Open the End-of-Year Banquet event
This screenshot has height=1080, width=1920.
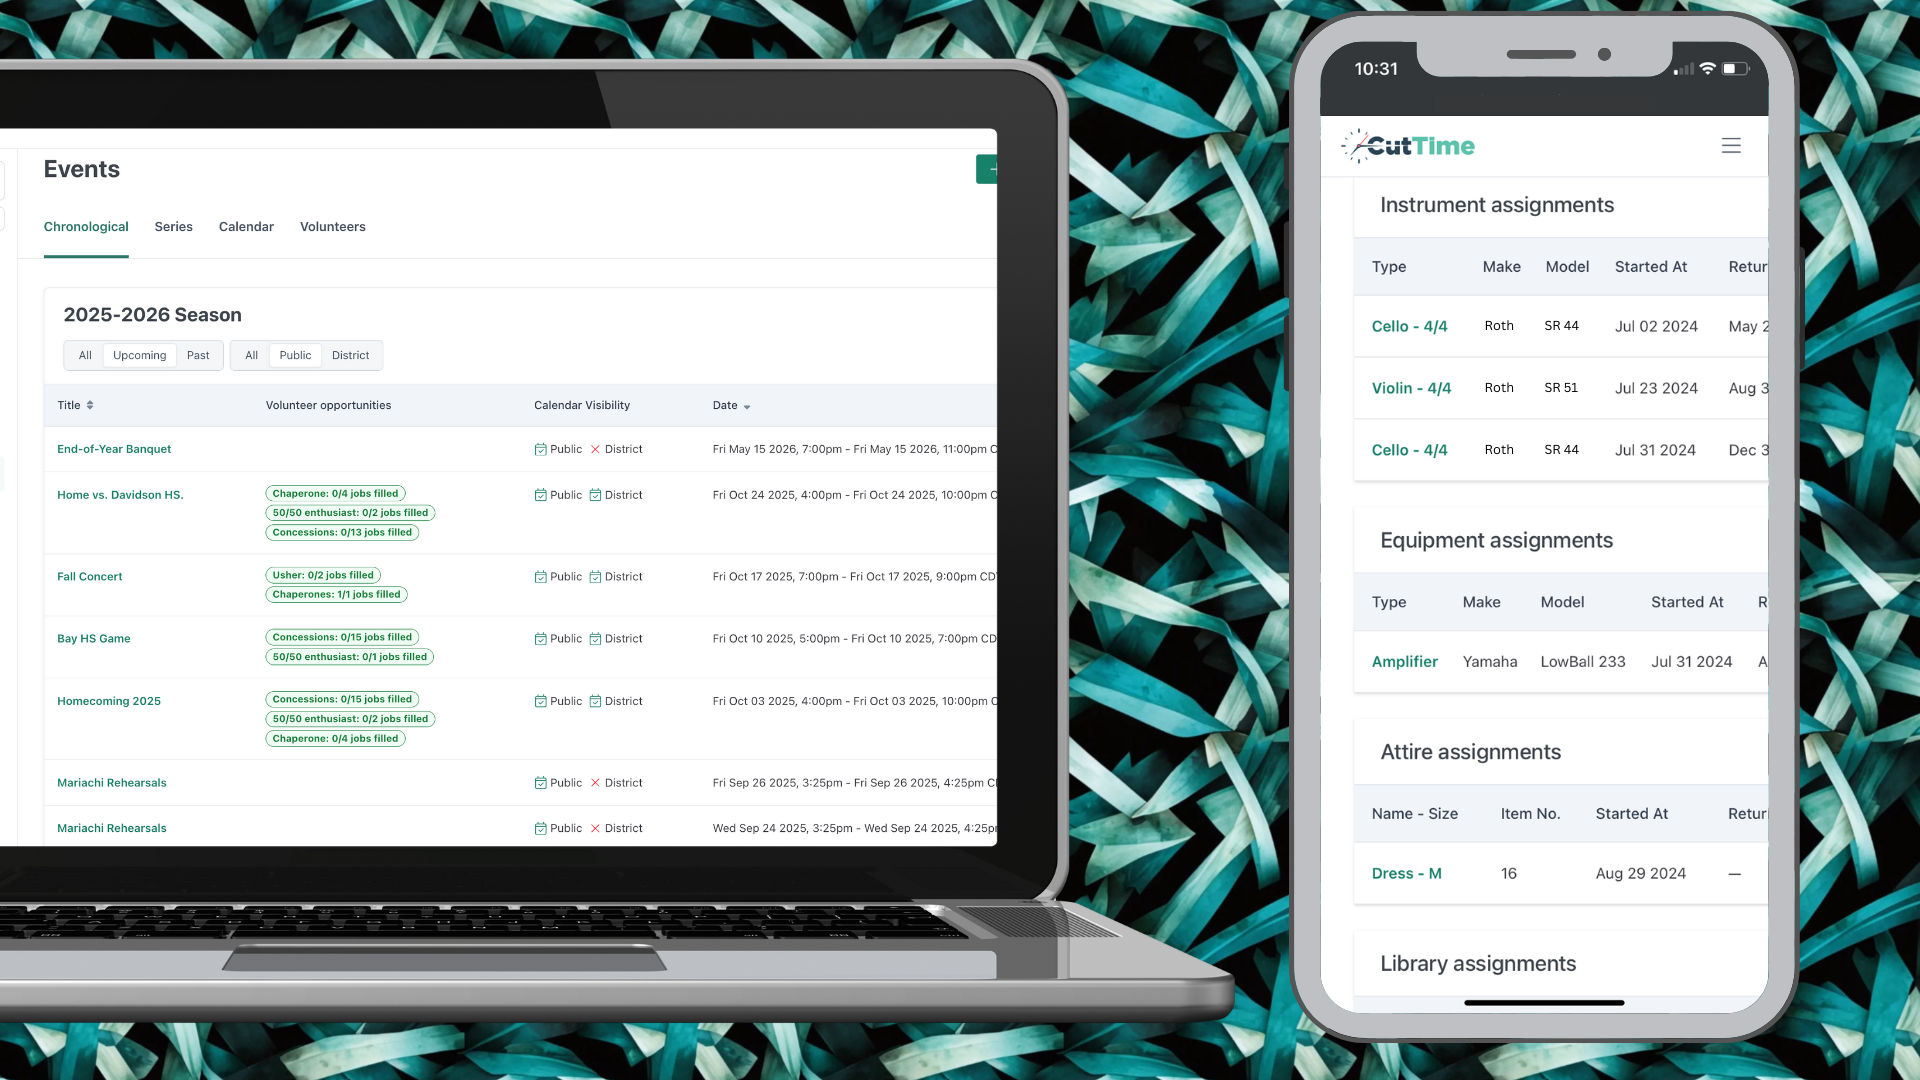[114, 449]
